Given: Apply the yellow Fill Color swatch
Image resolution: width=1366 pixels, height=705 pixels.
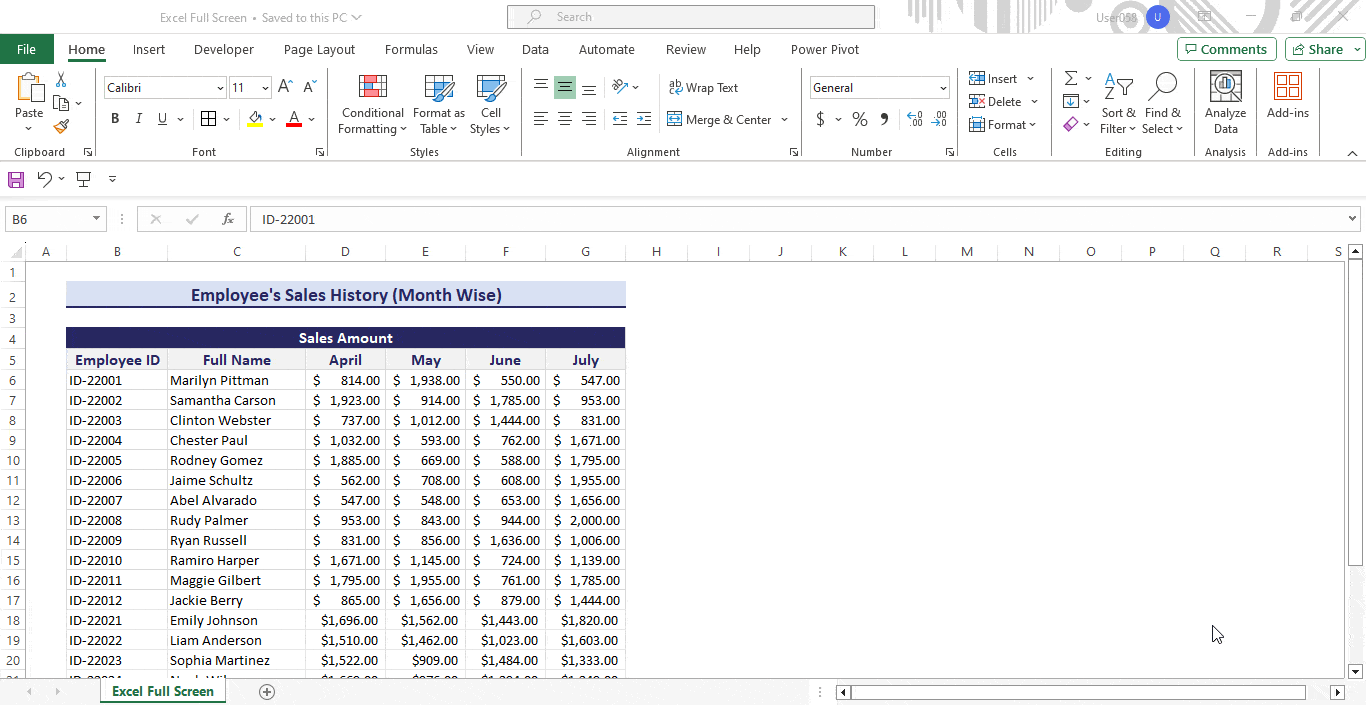Looking at the screenshot, I should 255,120.
